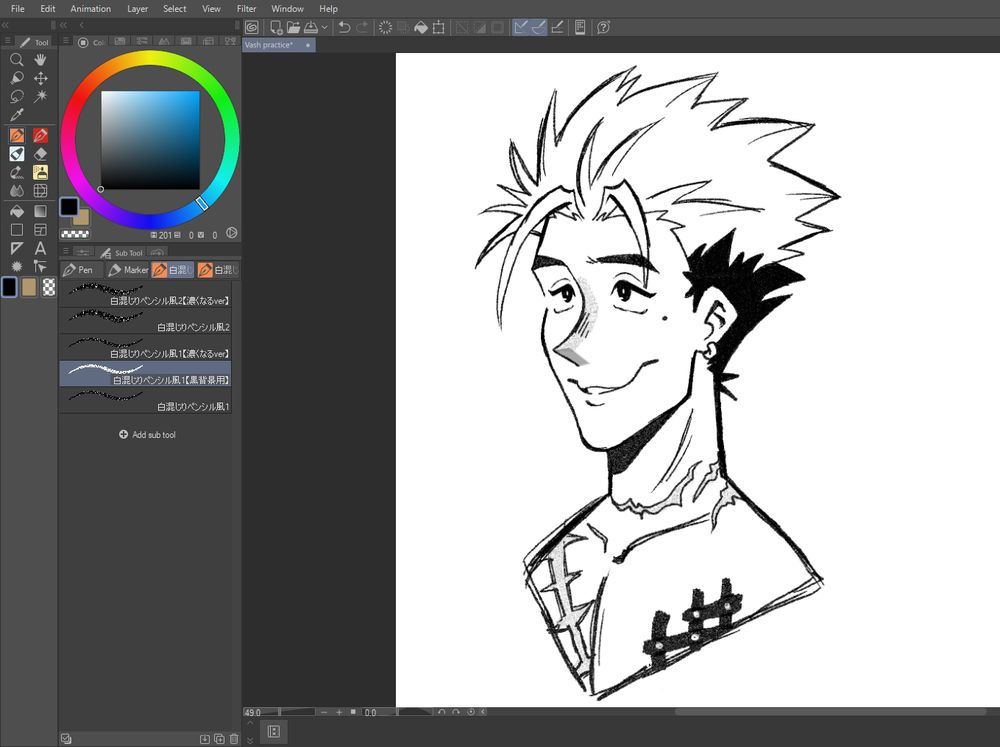
Task: Select the Blend tool
Action: point(17,191)
